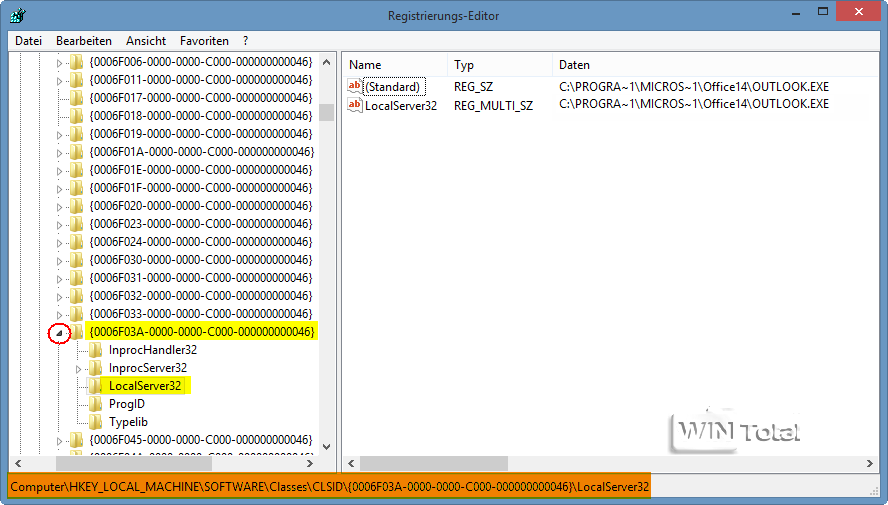The height and width of the screenshot is (505, 888).
Task: Open the Datei menu
Action: [28, 41]
